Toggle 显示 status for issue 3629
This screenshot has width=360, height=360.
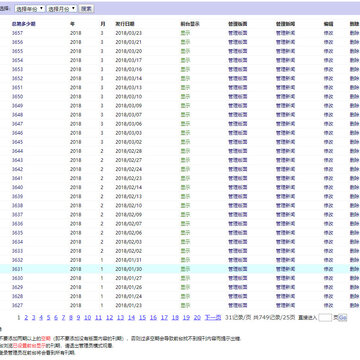(185, 287)
